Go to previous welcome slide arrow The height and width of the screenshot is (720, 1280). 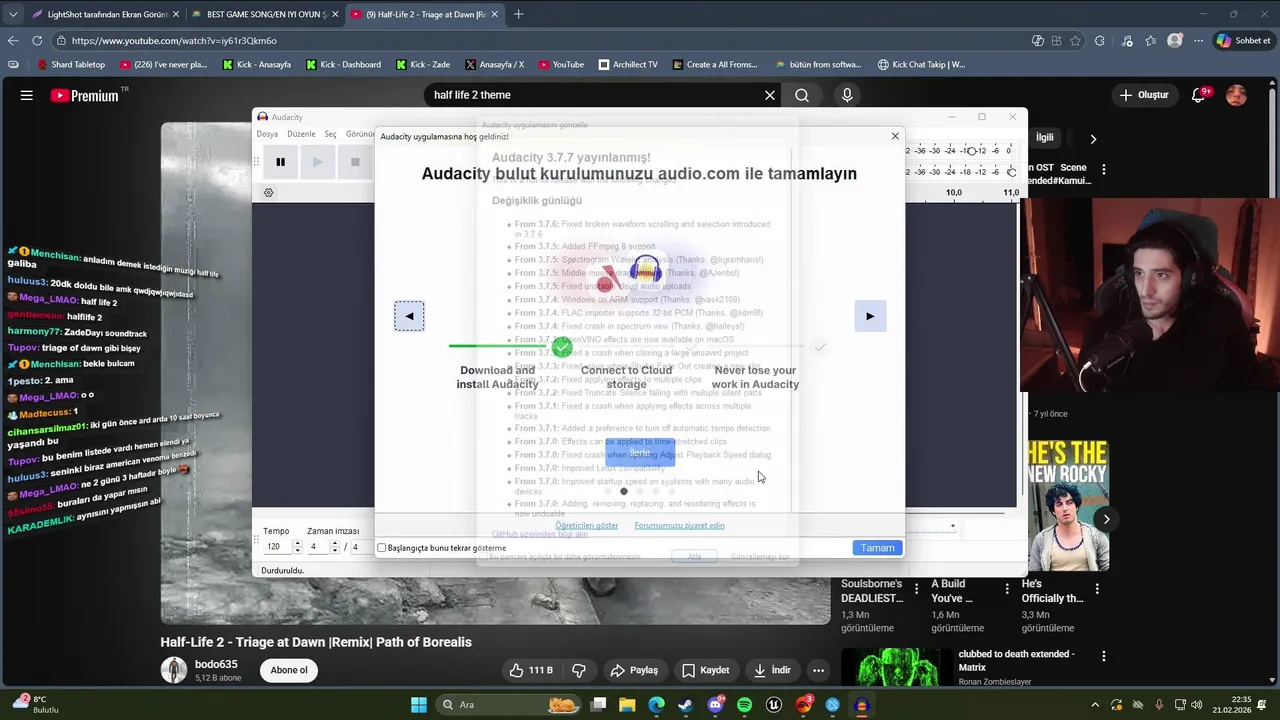[409, 316]
